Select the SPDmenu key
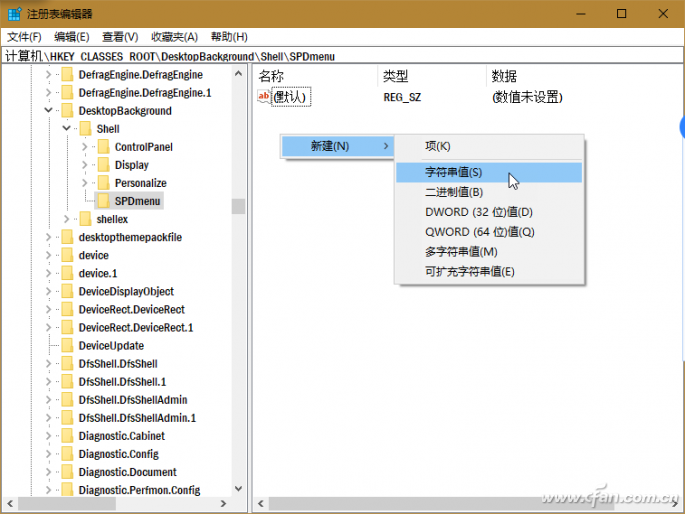Screen dimensions: 685x514 (137, 201)
